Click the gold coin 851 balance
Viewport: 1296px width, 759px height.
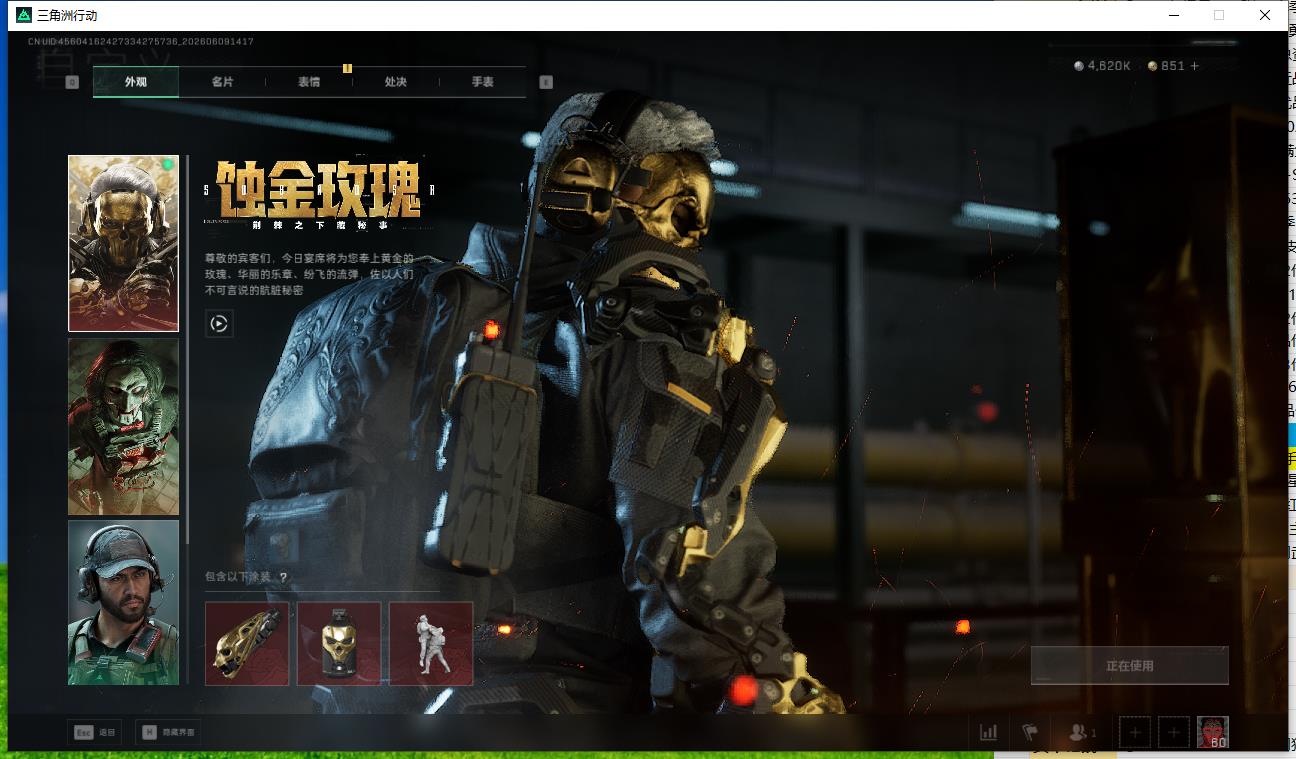1166,66
